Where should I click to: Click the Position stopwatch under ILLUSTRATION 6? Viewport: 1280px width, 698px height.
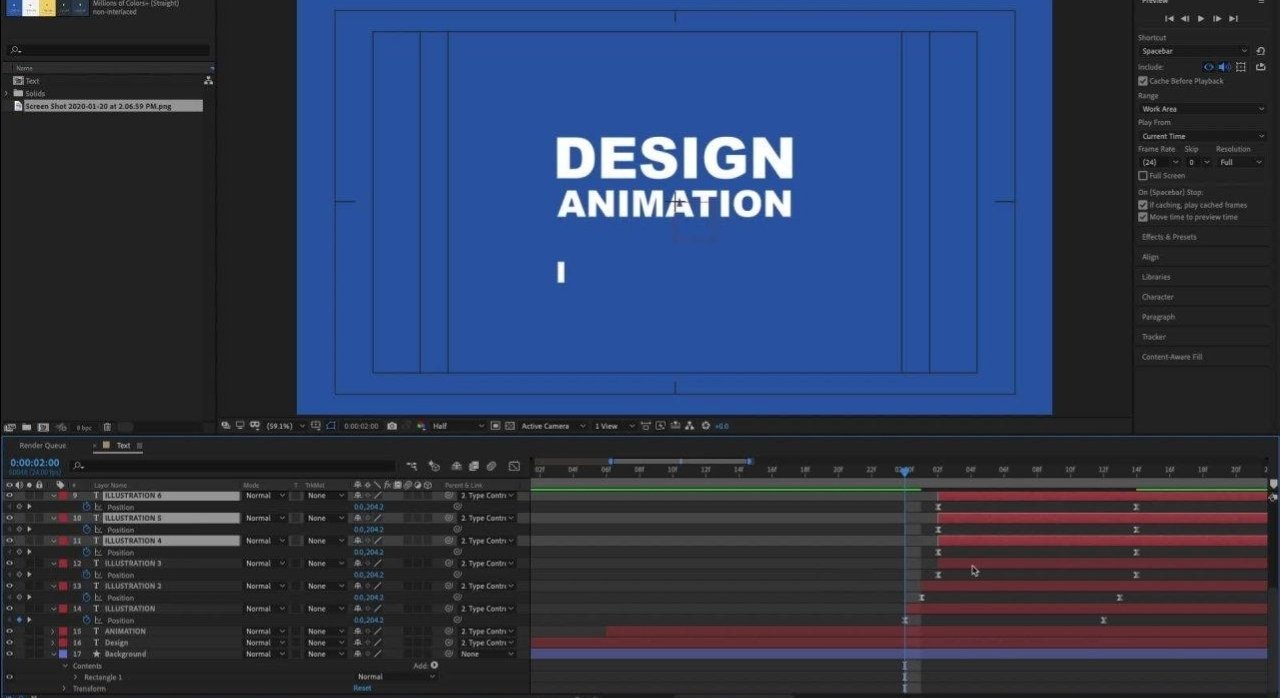click(86, 507)
